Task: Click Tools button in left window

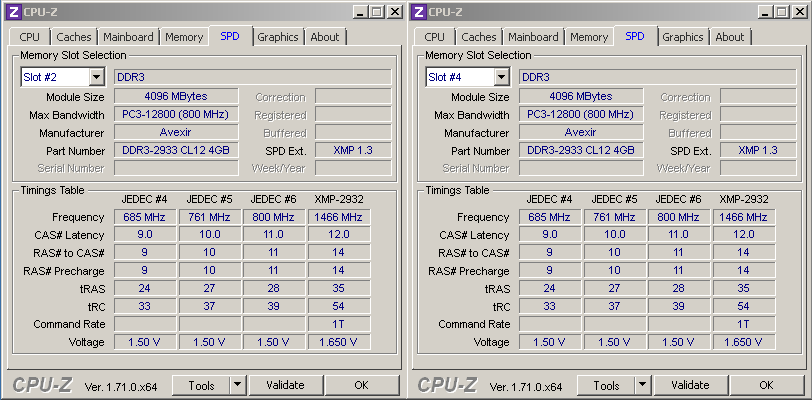Action: [x=201, y=385]
